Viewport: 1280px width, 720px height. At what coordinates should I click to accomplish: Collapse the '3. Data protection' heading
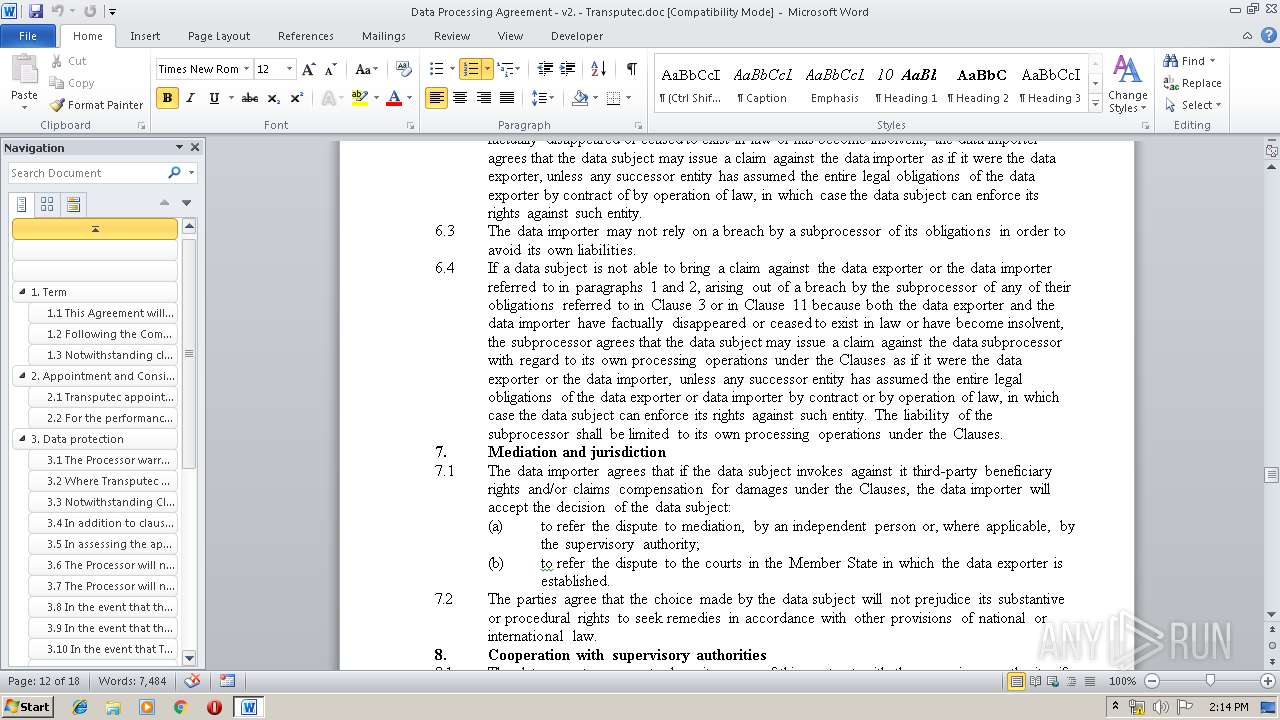[22, 439]
